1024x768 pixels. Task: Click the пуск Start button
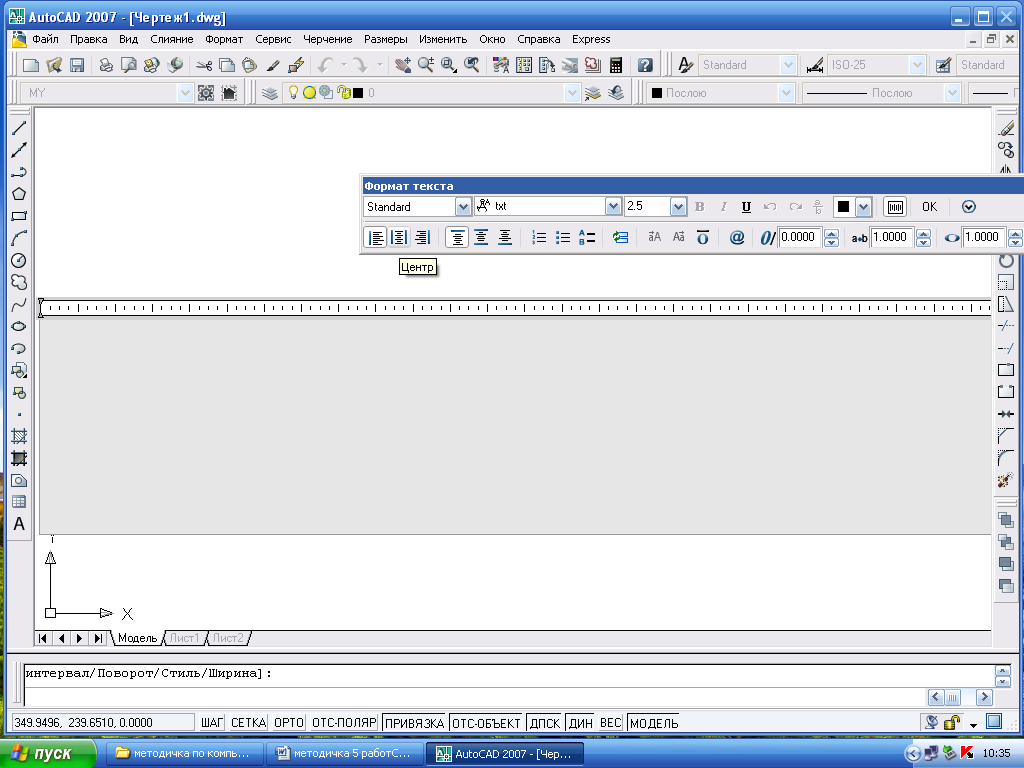pos(48,754)
